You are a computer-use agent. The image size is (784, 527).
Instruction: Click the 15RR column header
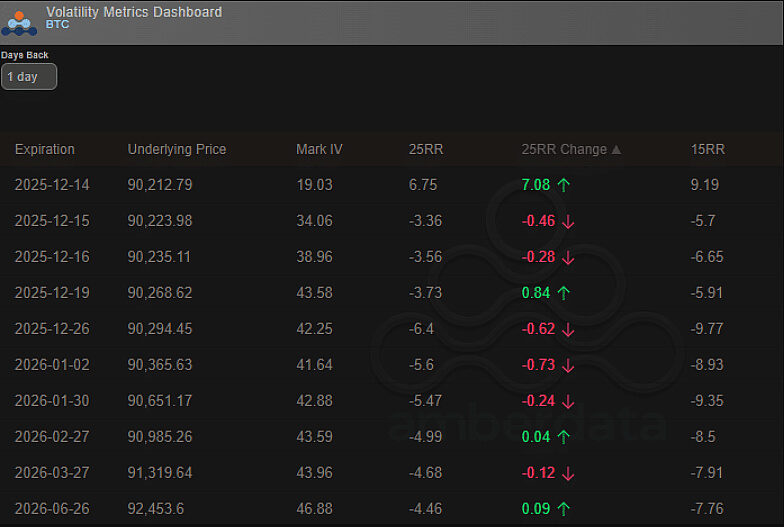click(x=707, y=149)
